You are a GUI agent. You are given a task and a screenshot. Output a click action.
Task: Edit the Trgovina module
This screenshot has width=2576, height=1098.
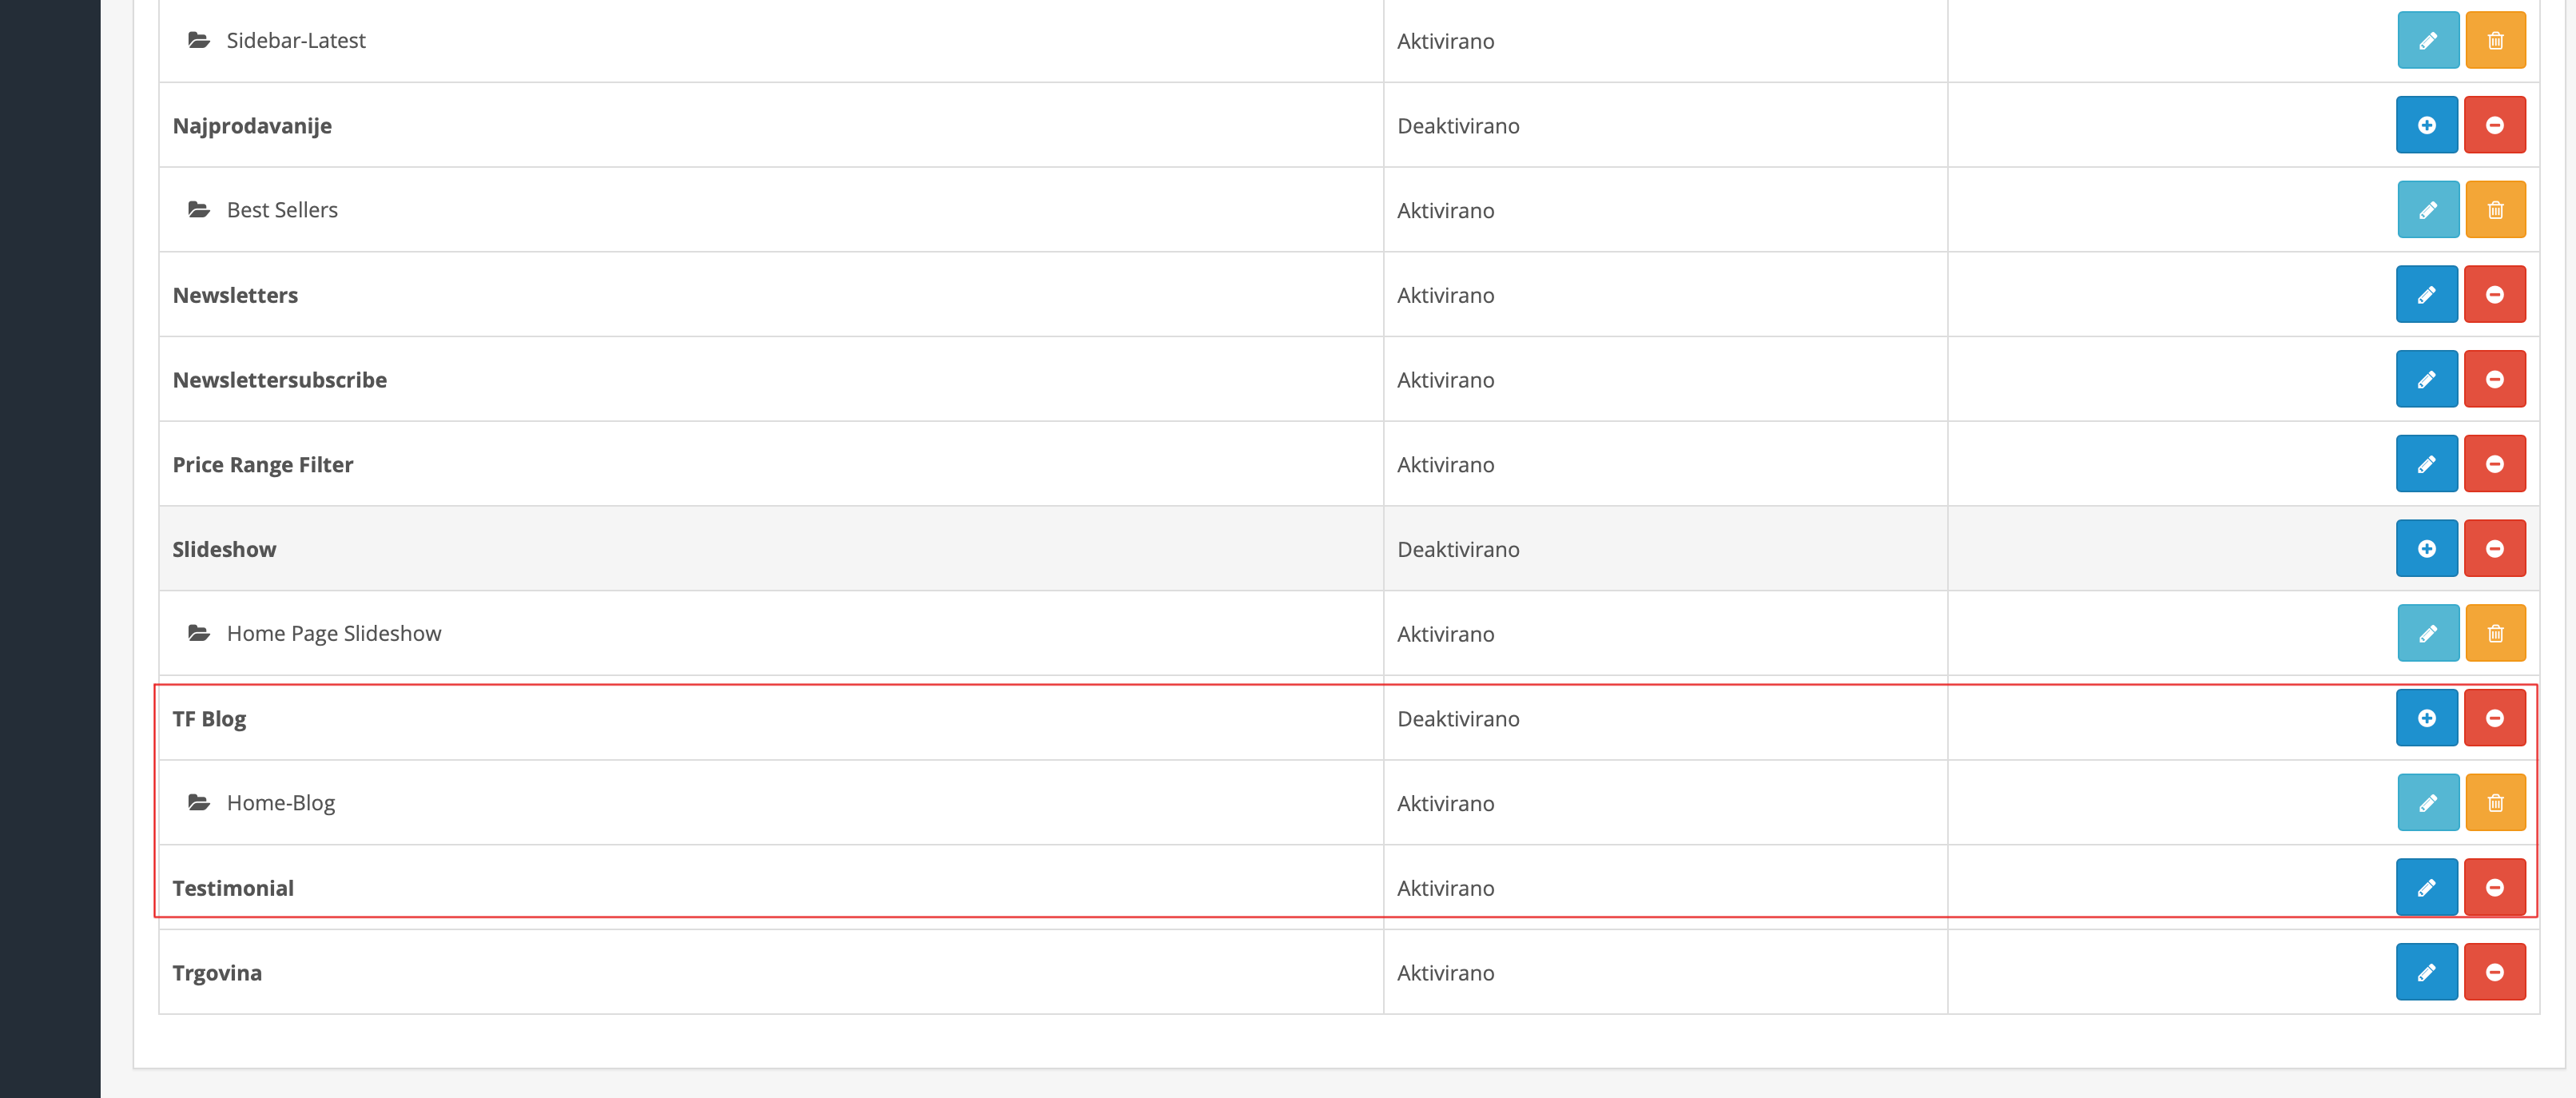click(x=2426, y=972)
